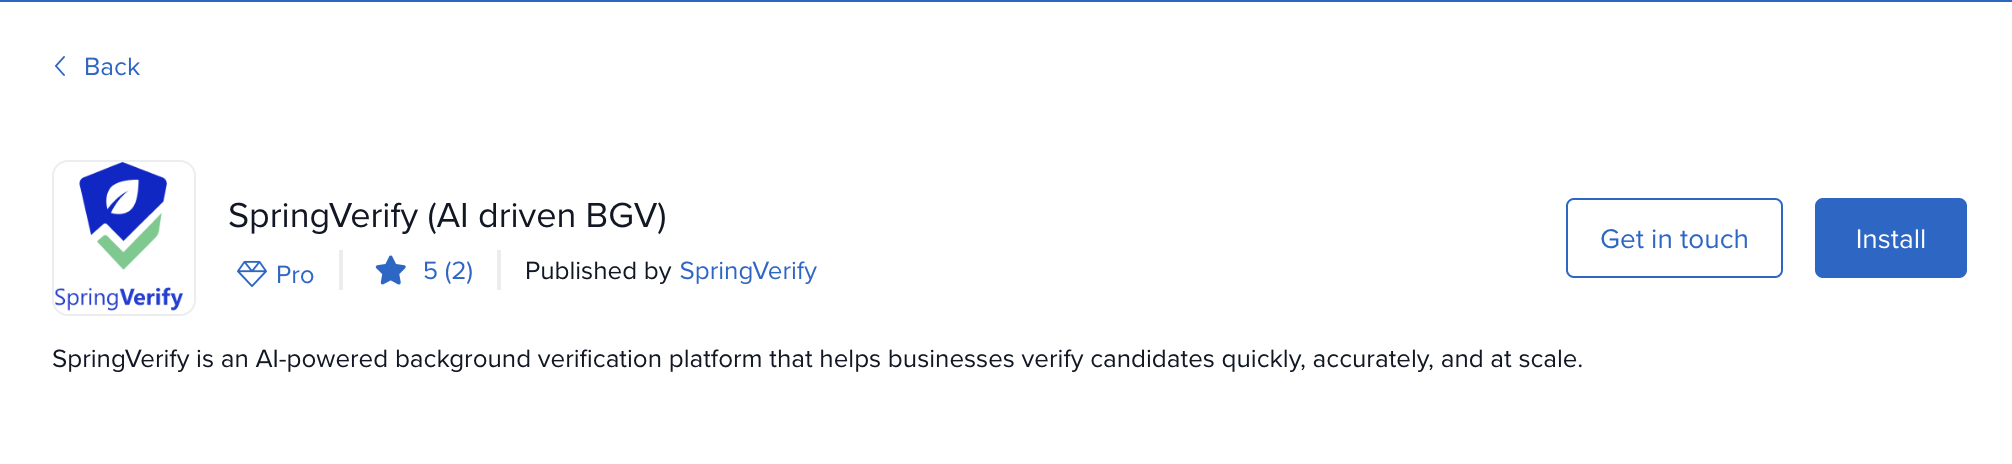The width and height of the screenshot is (2012, 464).
Task: Open the 5 rating score
Action: 430,271
